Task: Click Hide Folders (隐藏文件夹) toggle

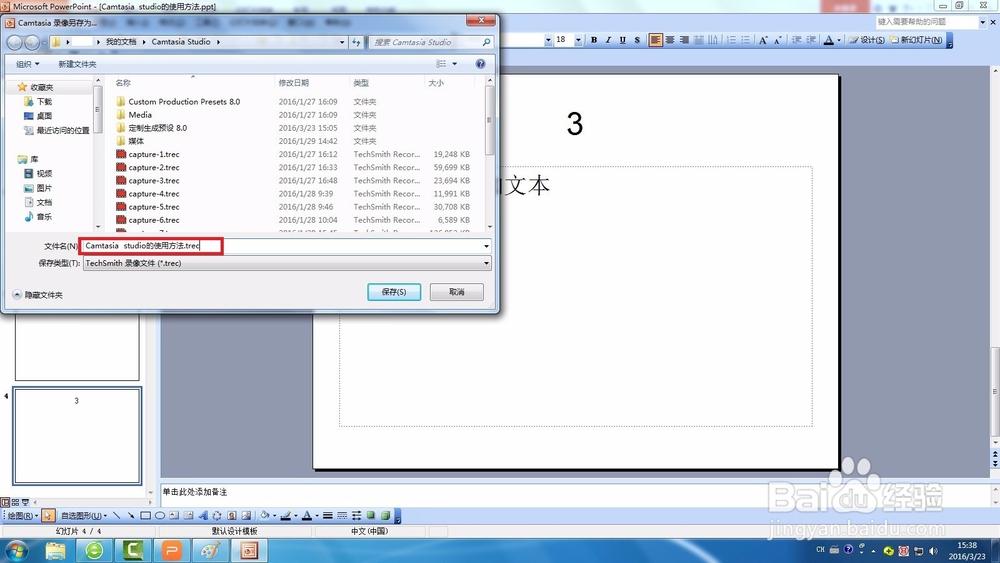Action: [x=38, y=295]
